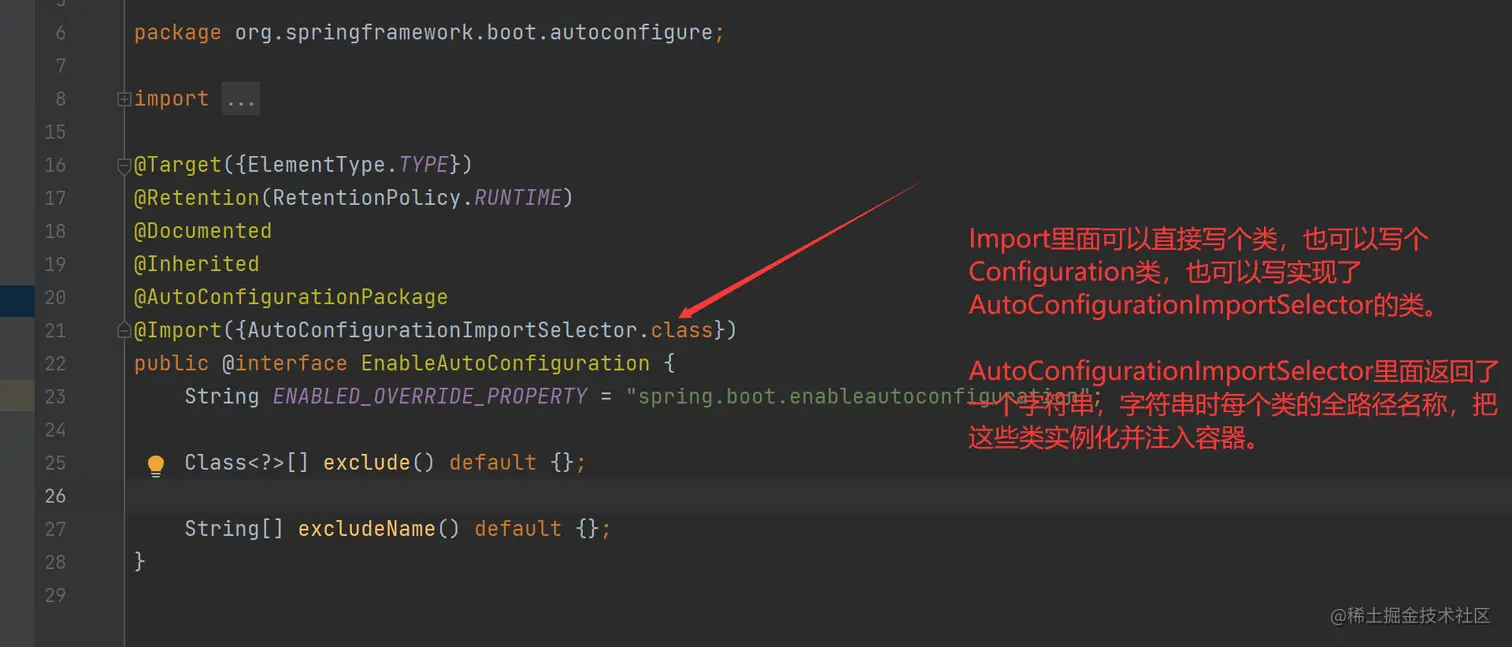The height and width of the screenshot is (647, 1512).
Task: Click the "import" keyword on line 8
Action: pyautogui.click(x=172, y=99)
